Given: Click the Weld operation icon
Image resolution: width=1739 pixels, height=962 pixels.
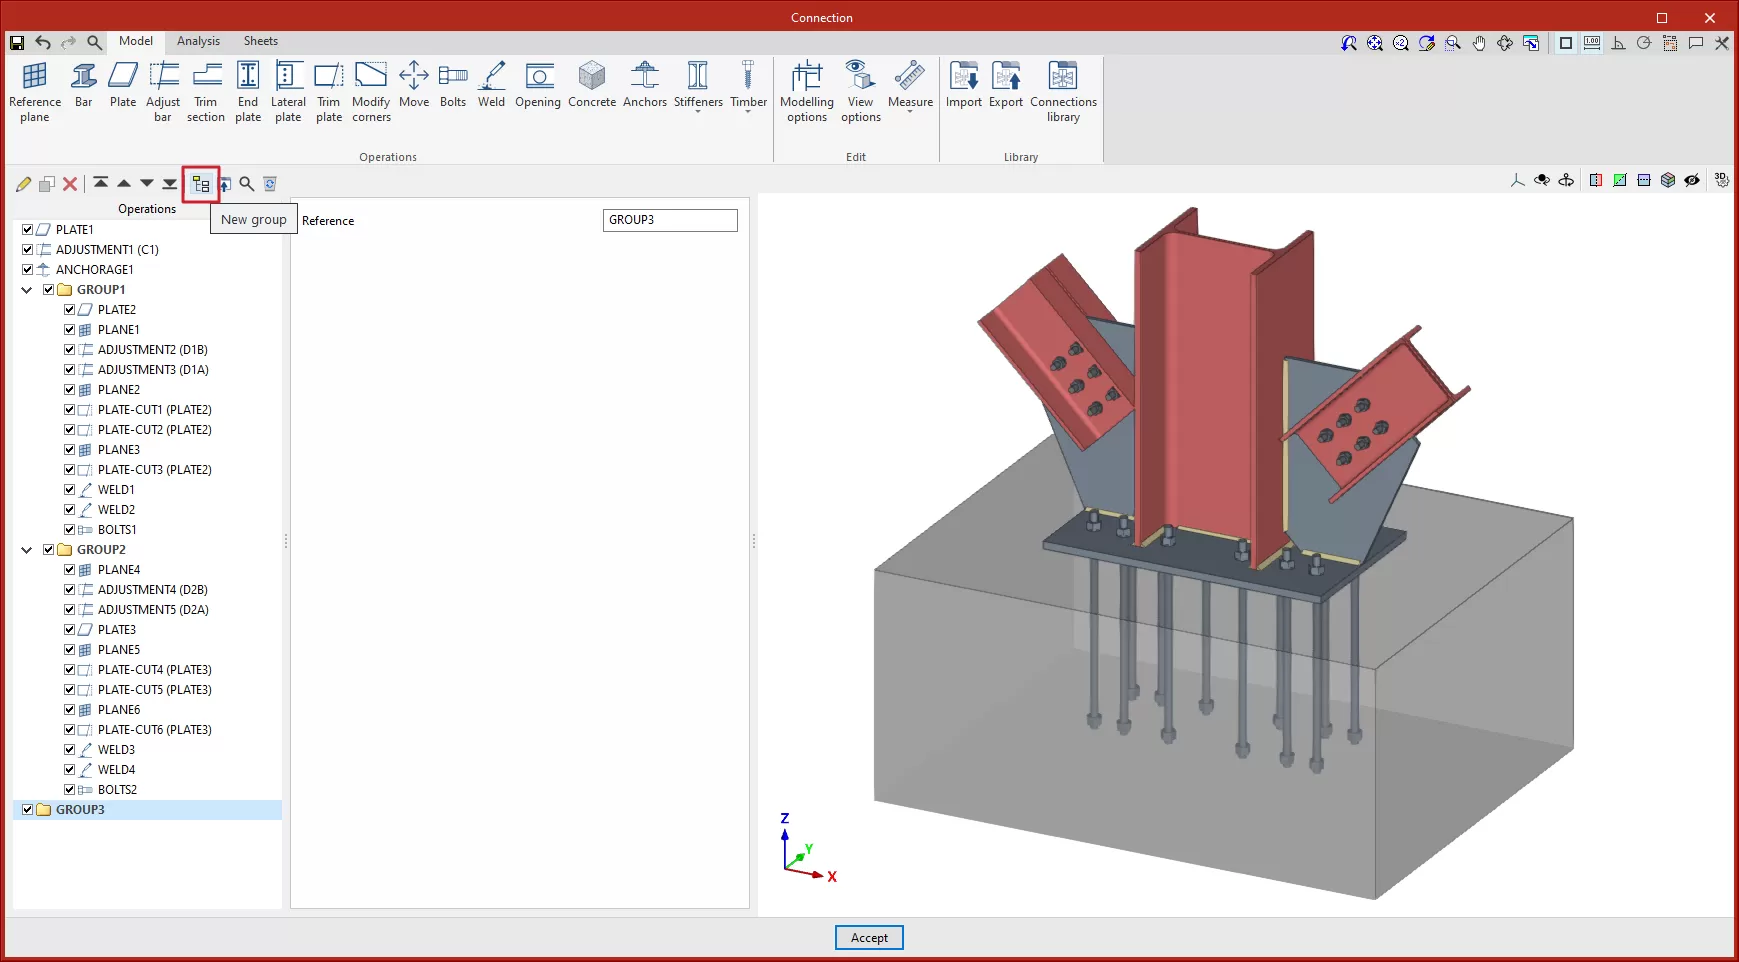Looking at the screenshot, I should [491, 85].
